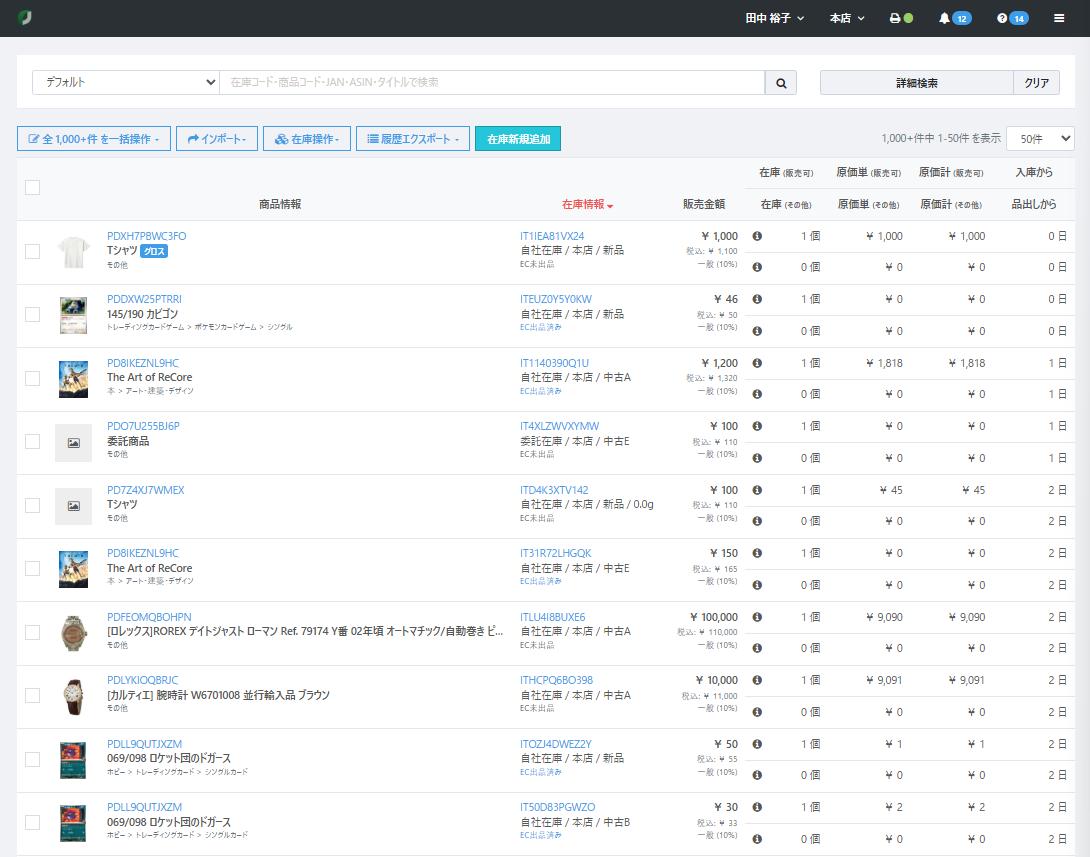Click the magnifier search icon button
This screenshot has height=857, width=1090.
pos(781,83)
